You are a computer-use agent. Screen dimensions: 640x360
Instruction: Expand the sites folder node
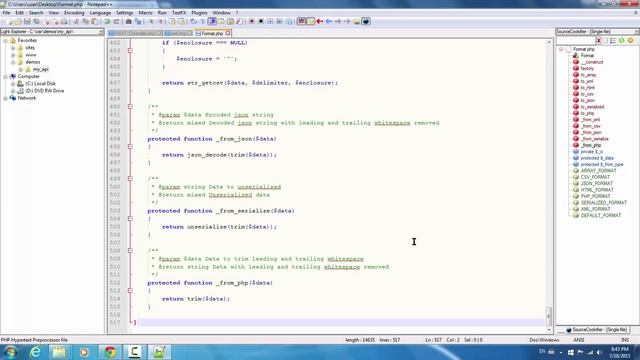click(x=13, y=48)
